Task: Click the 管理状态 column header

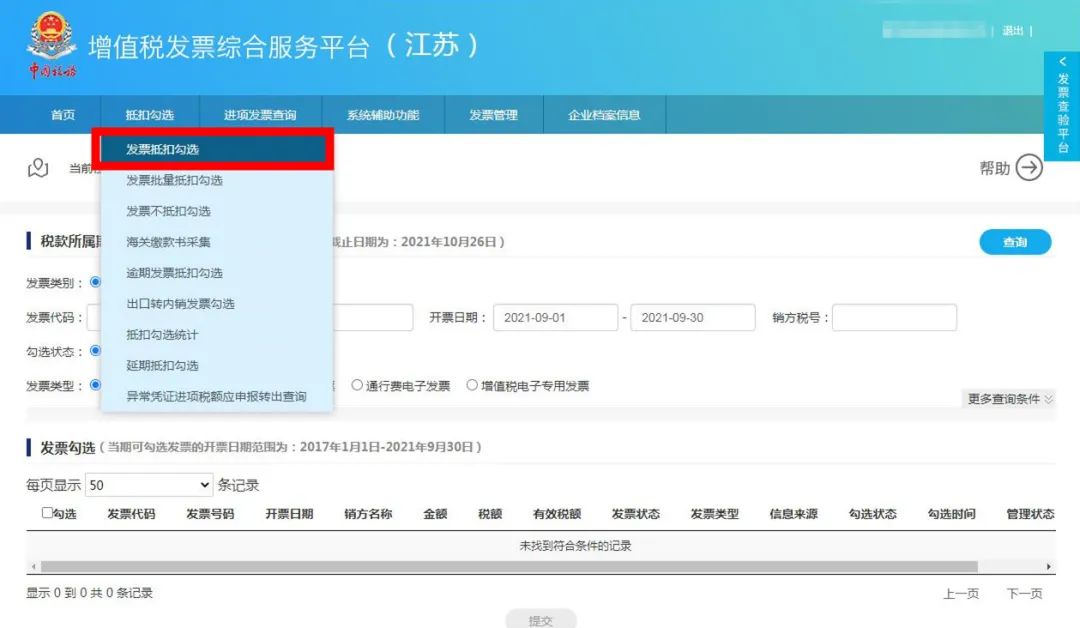Action: [x=1030, y=514]
